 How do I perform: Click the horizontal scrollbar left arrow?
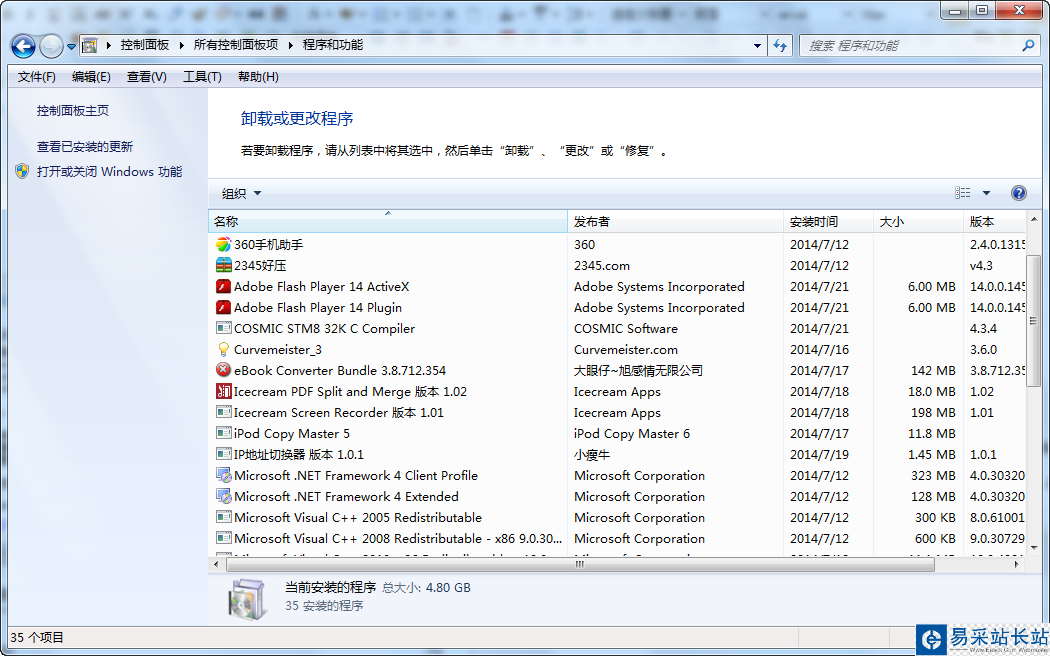[216, 564]
